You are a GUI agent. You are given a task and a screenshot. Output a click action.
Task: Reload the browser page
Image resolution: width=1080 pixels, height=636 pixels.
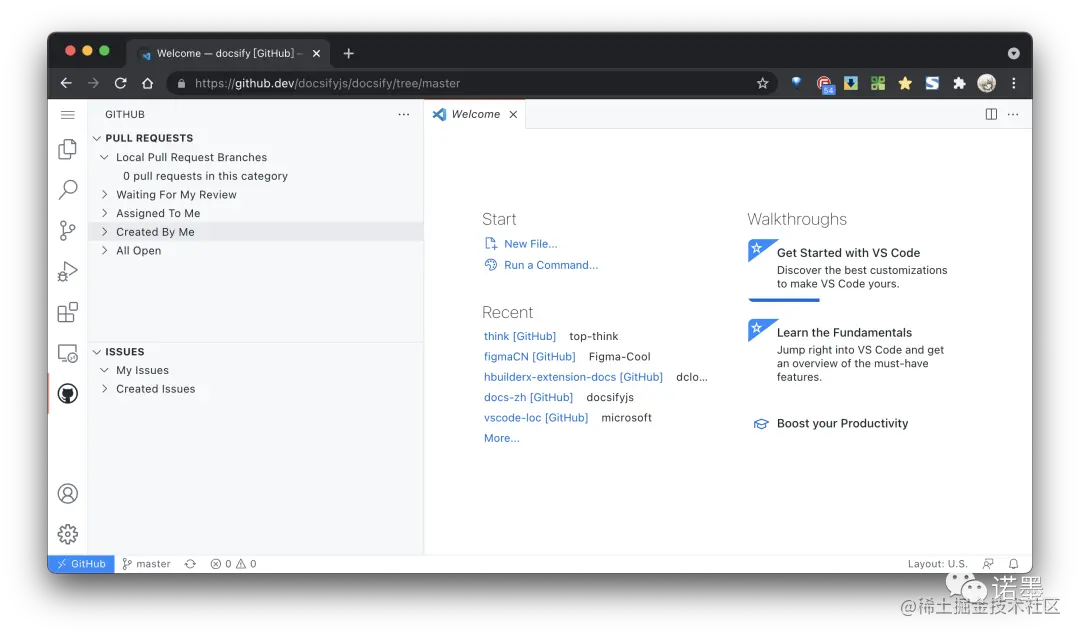(121, 83)
